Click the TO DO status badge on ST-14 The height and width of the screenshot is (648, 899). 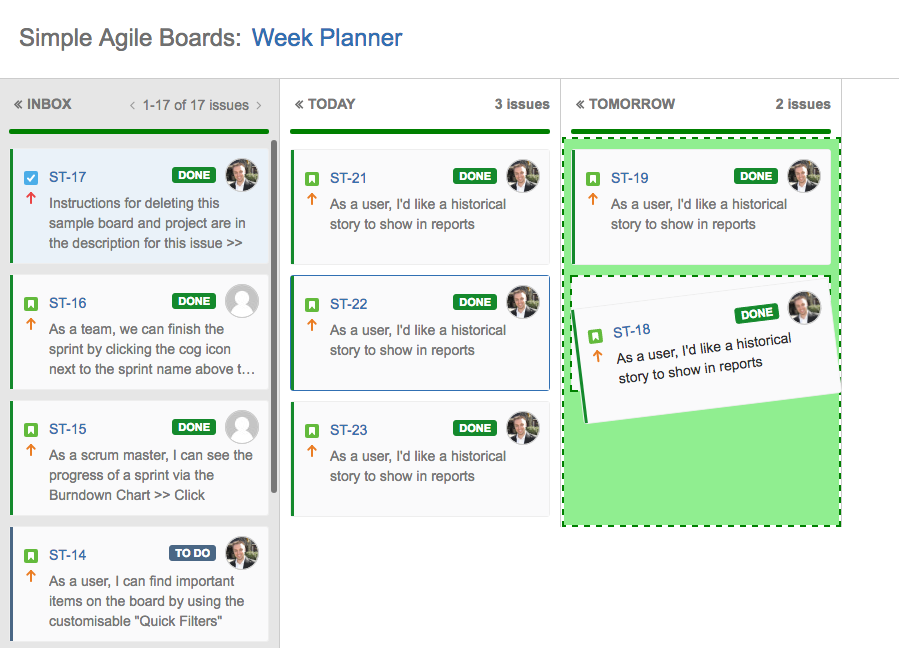tap(193, 553)
